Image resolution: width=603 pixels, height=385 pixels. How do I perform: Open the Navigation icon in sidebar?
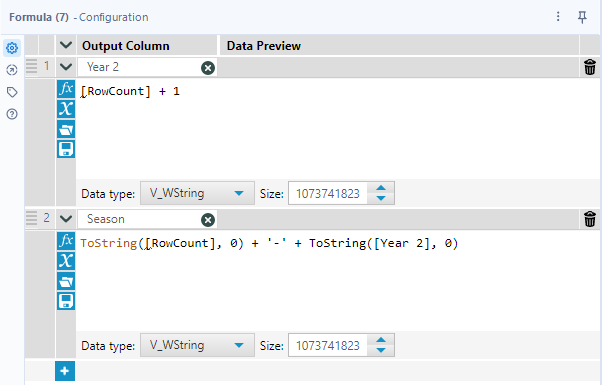[12, 70]
